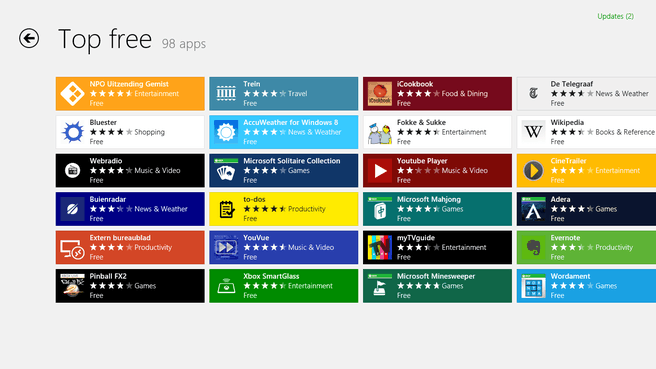
Task: Open the Extern bureaublad title
Action: (120, 238)
